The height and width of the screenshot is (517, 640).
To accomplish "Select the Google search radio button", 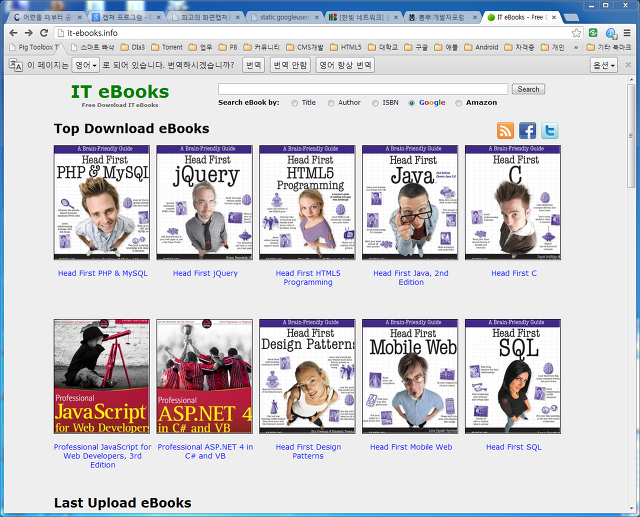I will (411, 103).
